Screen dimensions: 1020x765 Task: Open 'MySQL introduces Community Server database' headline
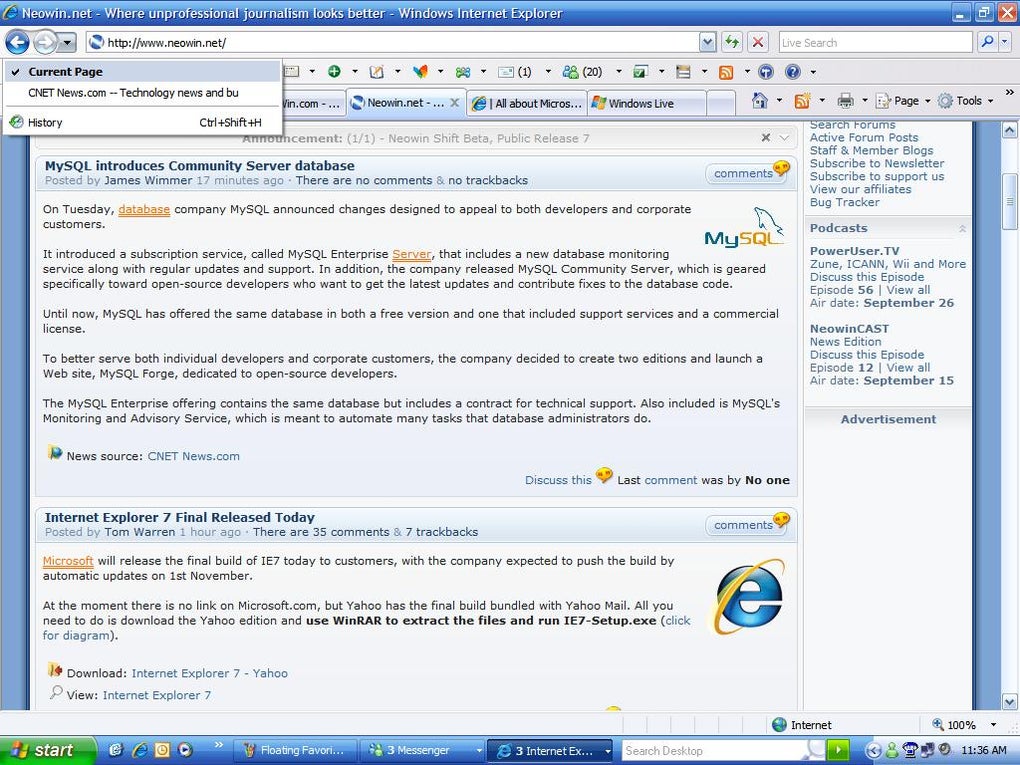click(200, 165)
